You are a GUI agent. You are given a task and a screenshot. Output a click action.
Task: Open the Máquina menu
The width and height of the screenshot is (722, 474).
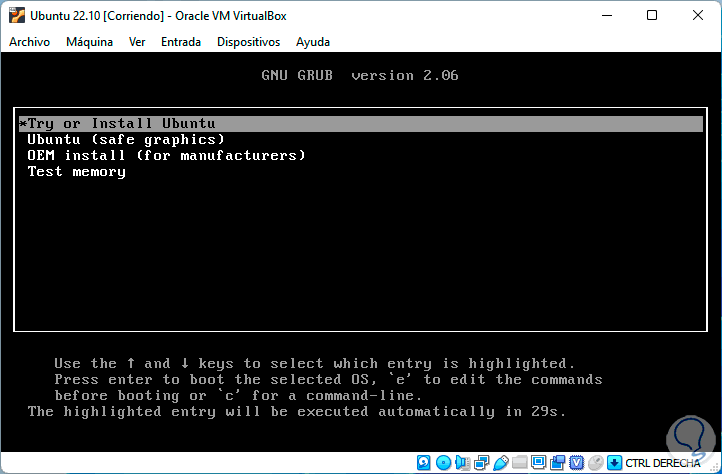tap(89, 42)
